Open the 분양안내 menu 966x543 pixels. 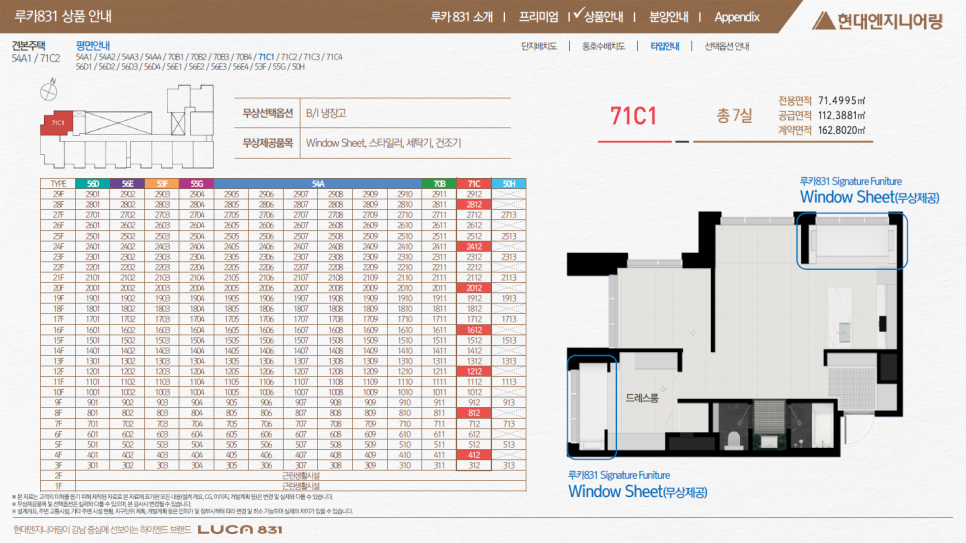pos(668,17)
